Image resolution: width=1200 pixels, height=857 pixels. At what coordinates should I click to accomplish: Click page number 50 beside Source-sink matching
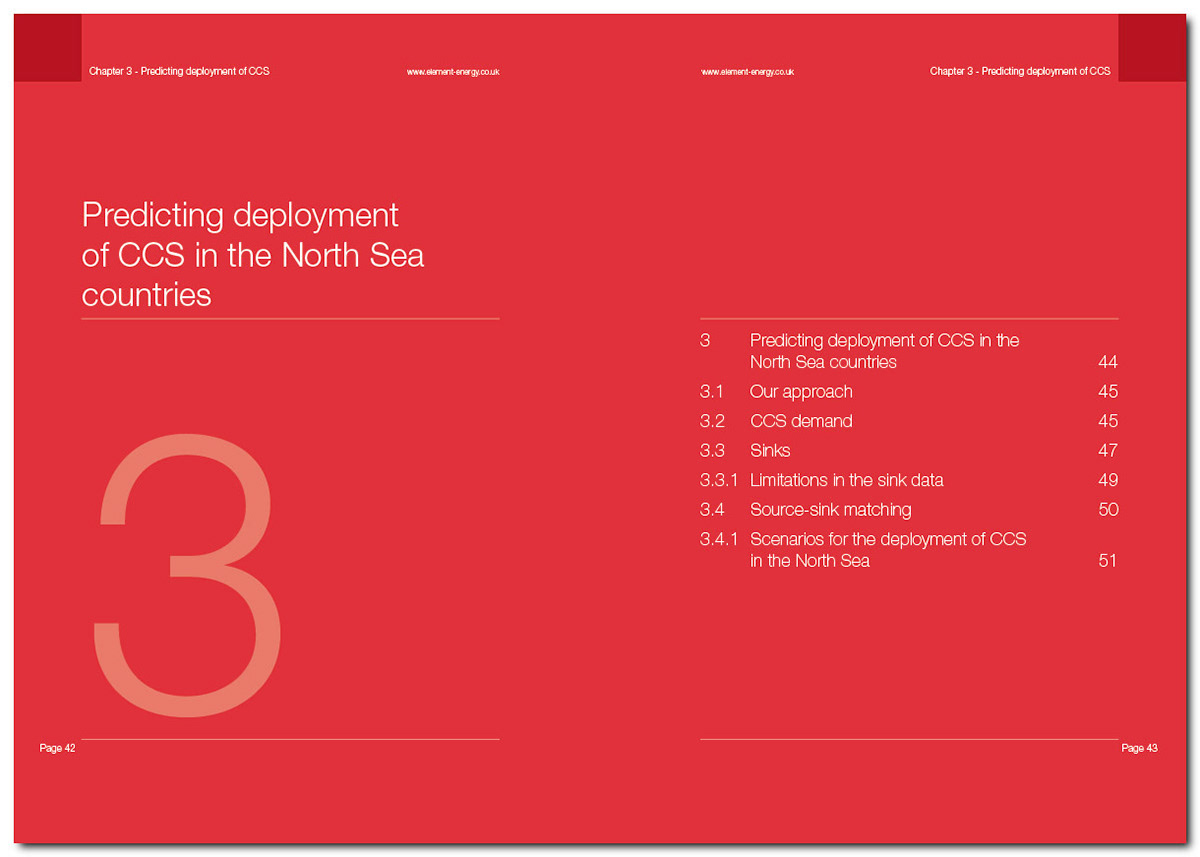pos(1107,509)
